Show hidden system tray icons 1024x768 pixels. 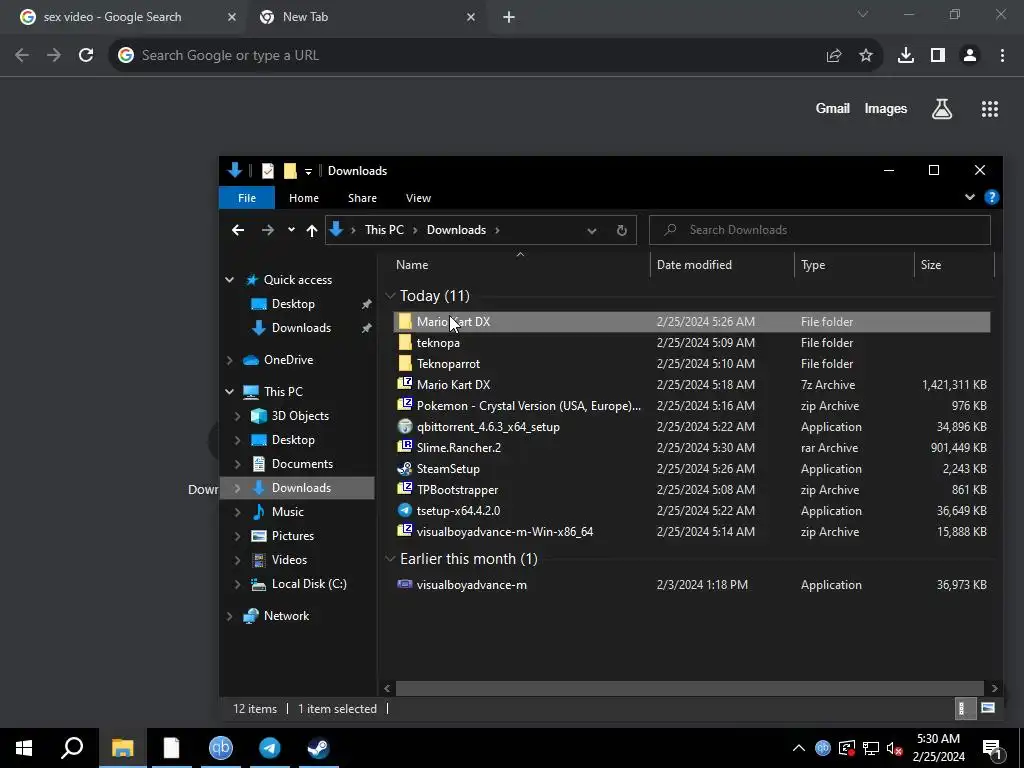(x=798, y=748)
